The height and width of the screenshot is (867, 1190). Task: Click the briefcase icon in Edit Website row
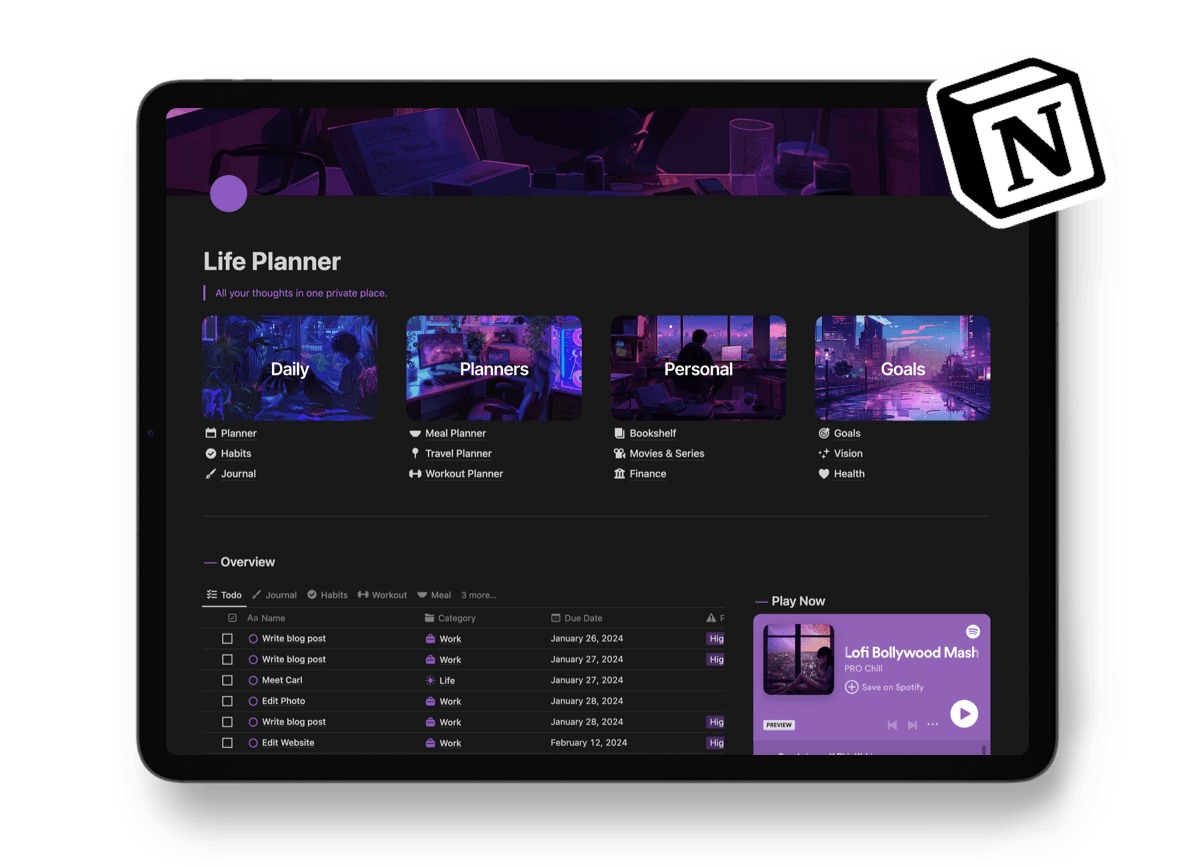(430, 742)
